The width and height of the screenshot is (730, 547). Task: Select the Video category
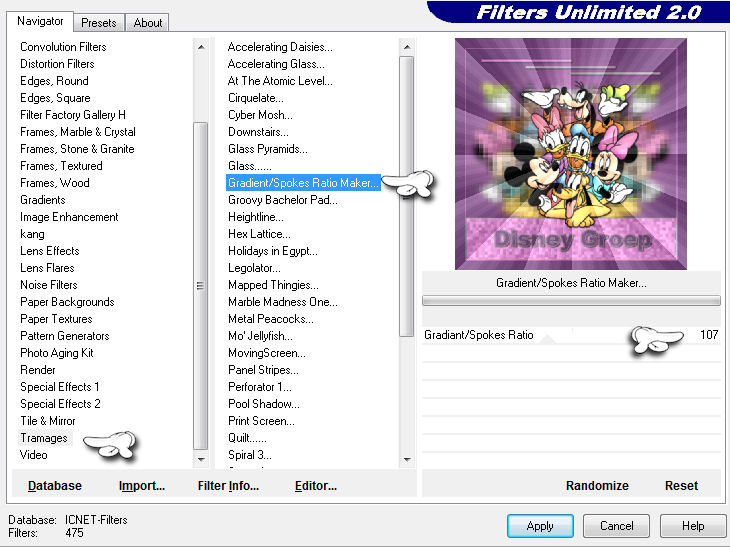(34, 455)
